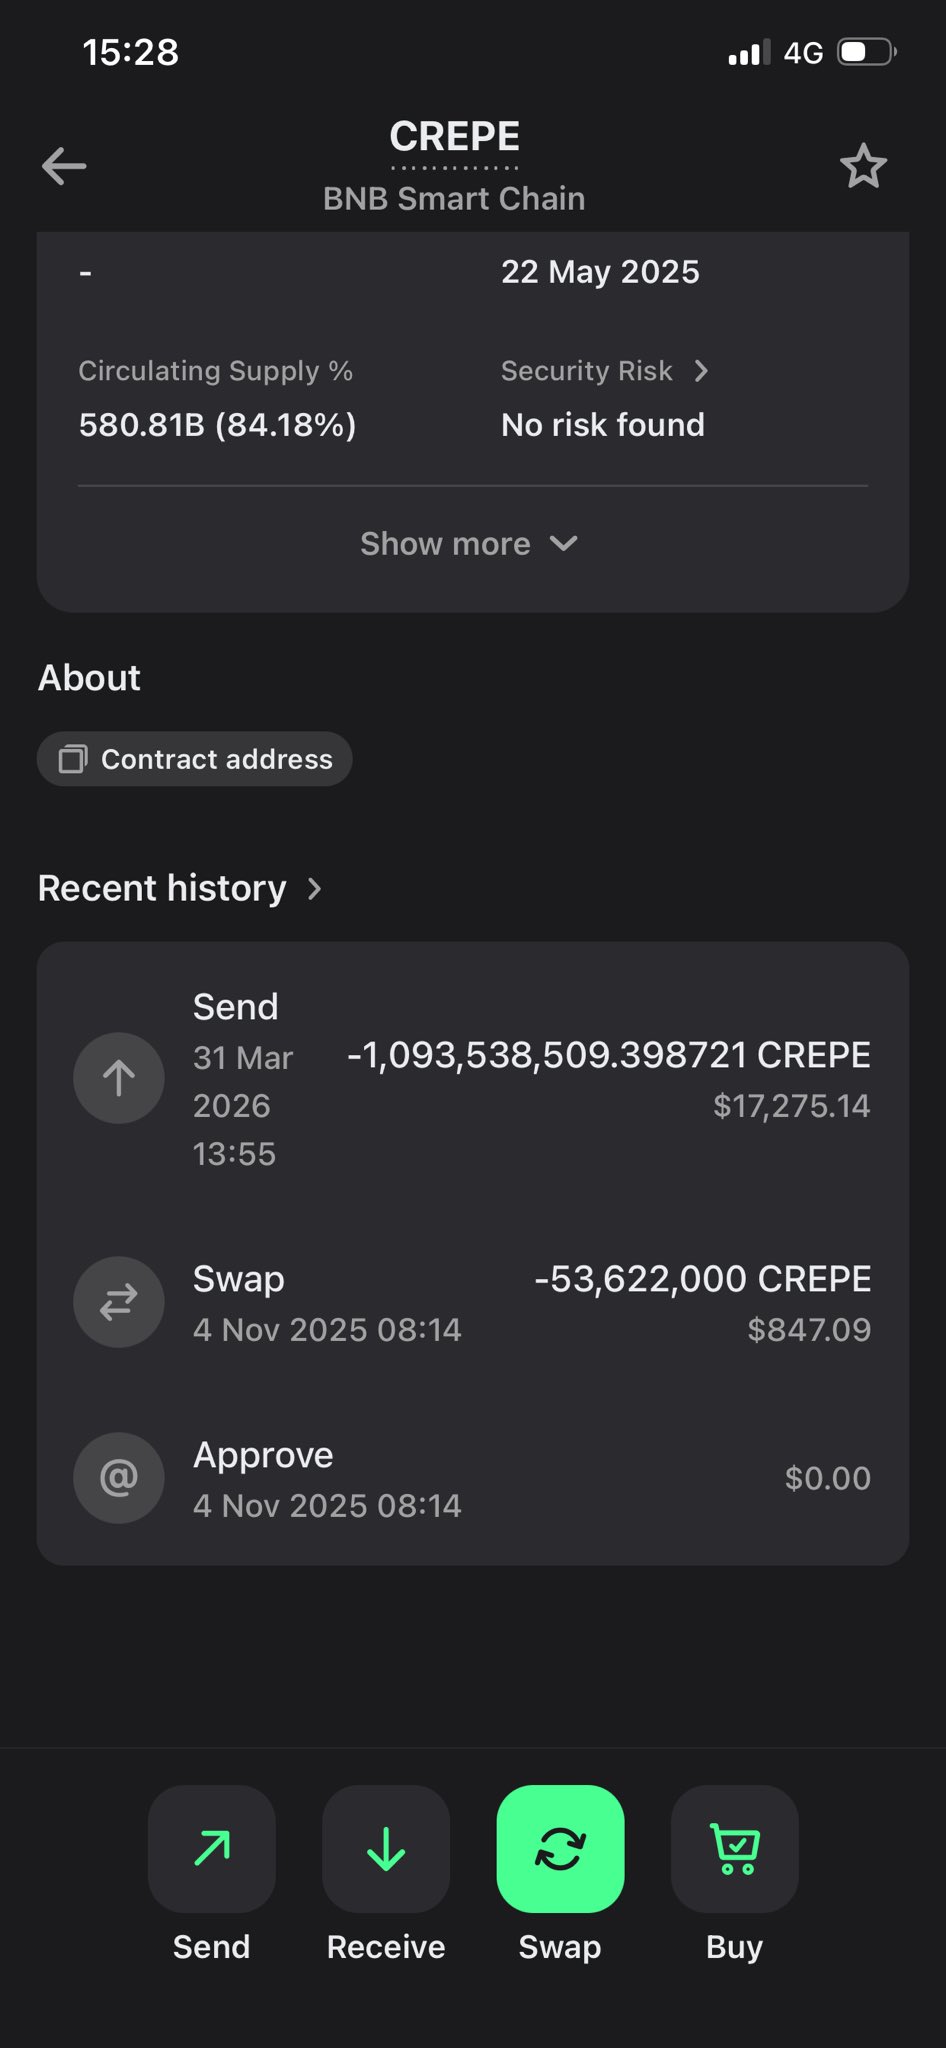
Task: Tap the copy icon beside Contract address
Action: [x=73, y=759]
